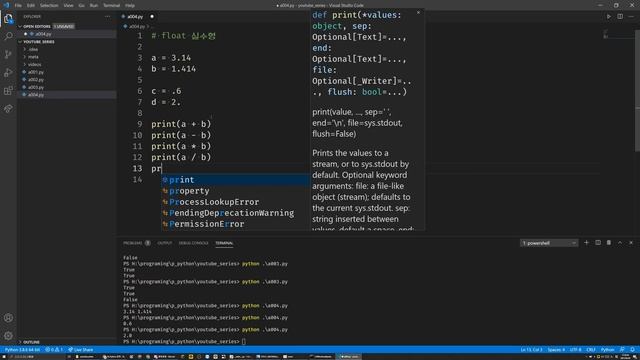The image size is (640, 360).
Task: Open the Help menu
Action: click(130, 5)
